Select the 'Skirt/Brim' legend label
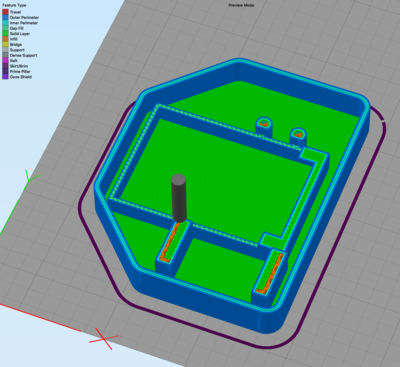This screenshot has width=400, height=367. click(x=19, y=66)
